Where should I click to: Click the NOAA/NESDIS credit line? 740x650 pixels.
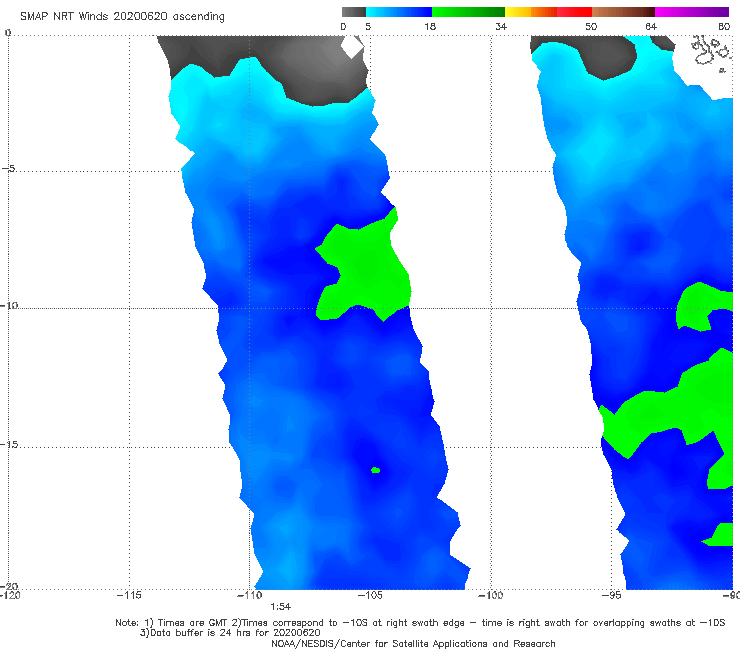coord(413,644)
